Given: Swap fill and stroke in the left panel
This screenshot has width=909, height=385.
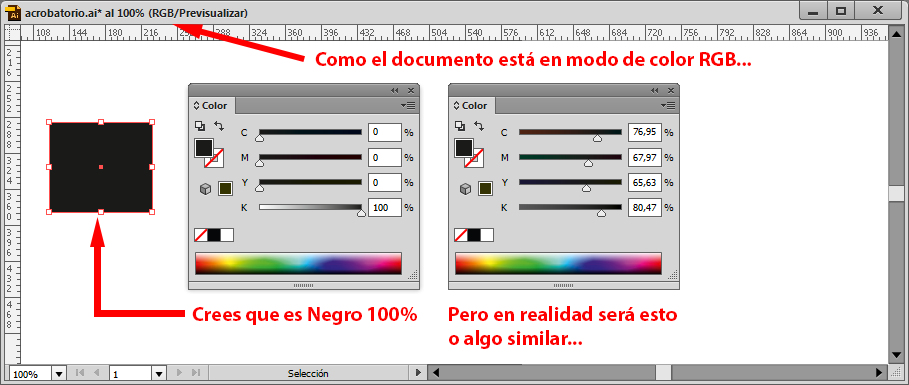Looking at the screenshot, I should tap(219, 125).
